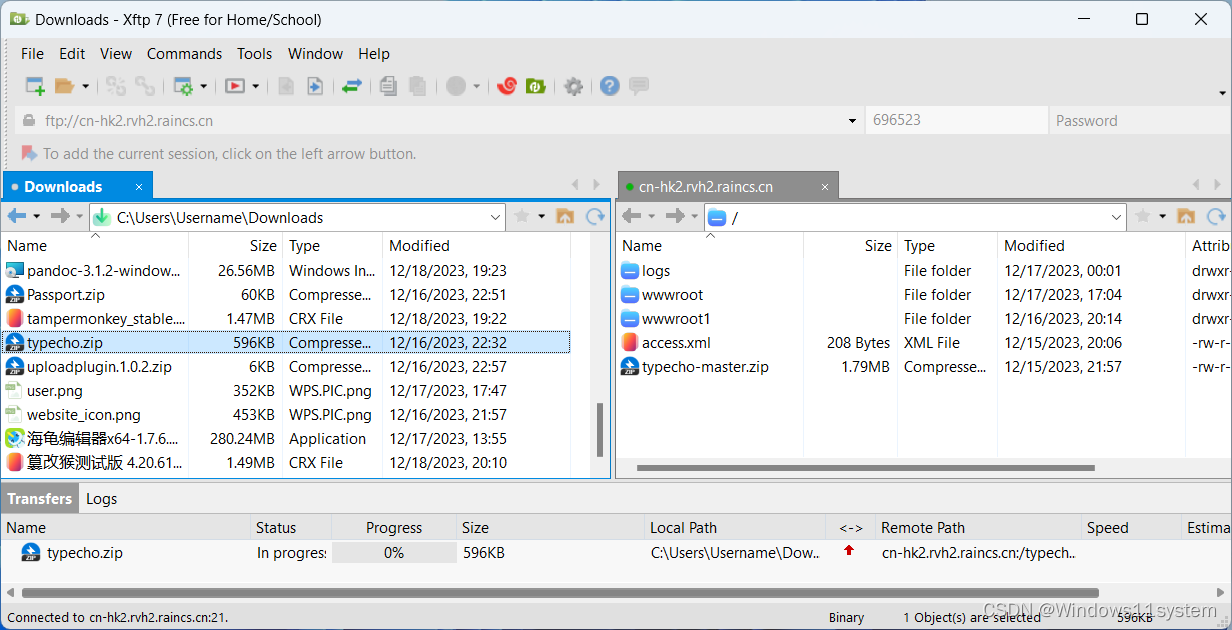
Task: Open the Help menu
Action: point(374,54)
